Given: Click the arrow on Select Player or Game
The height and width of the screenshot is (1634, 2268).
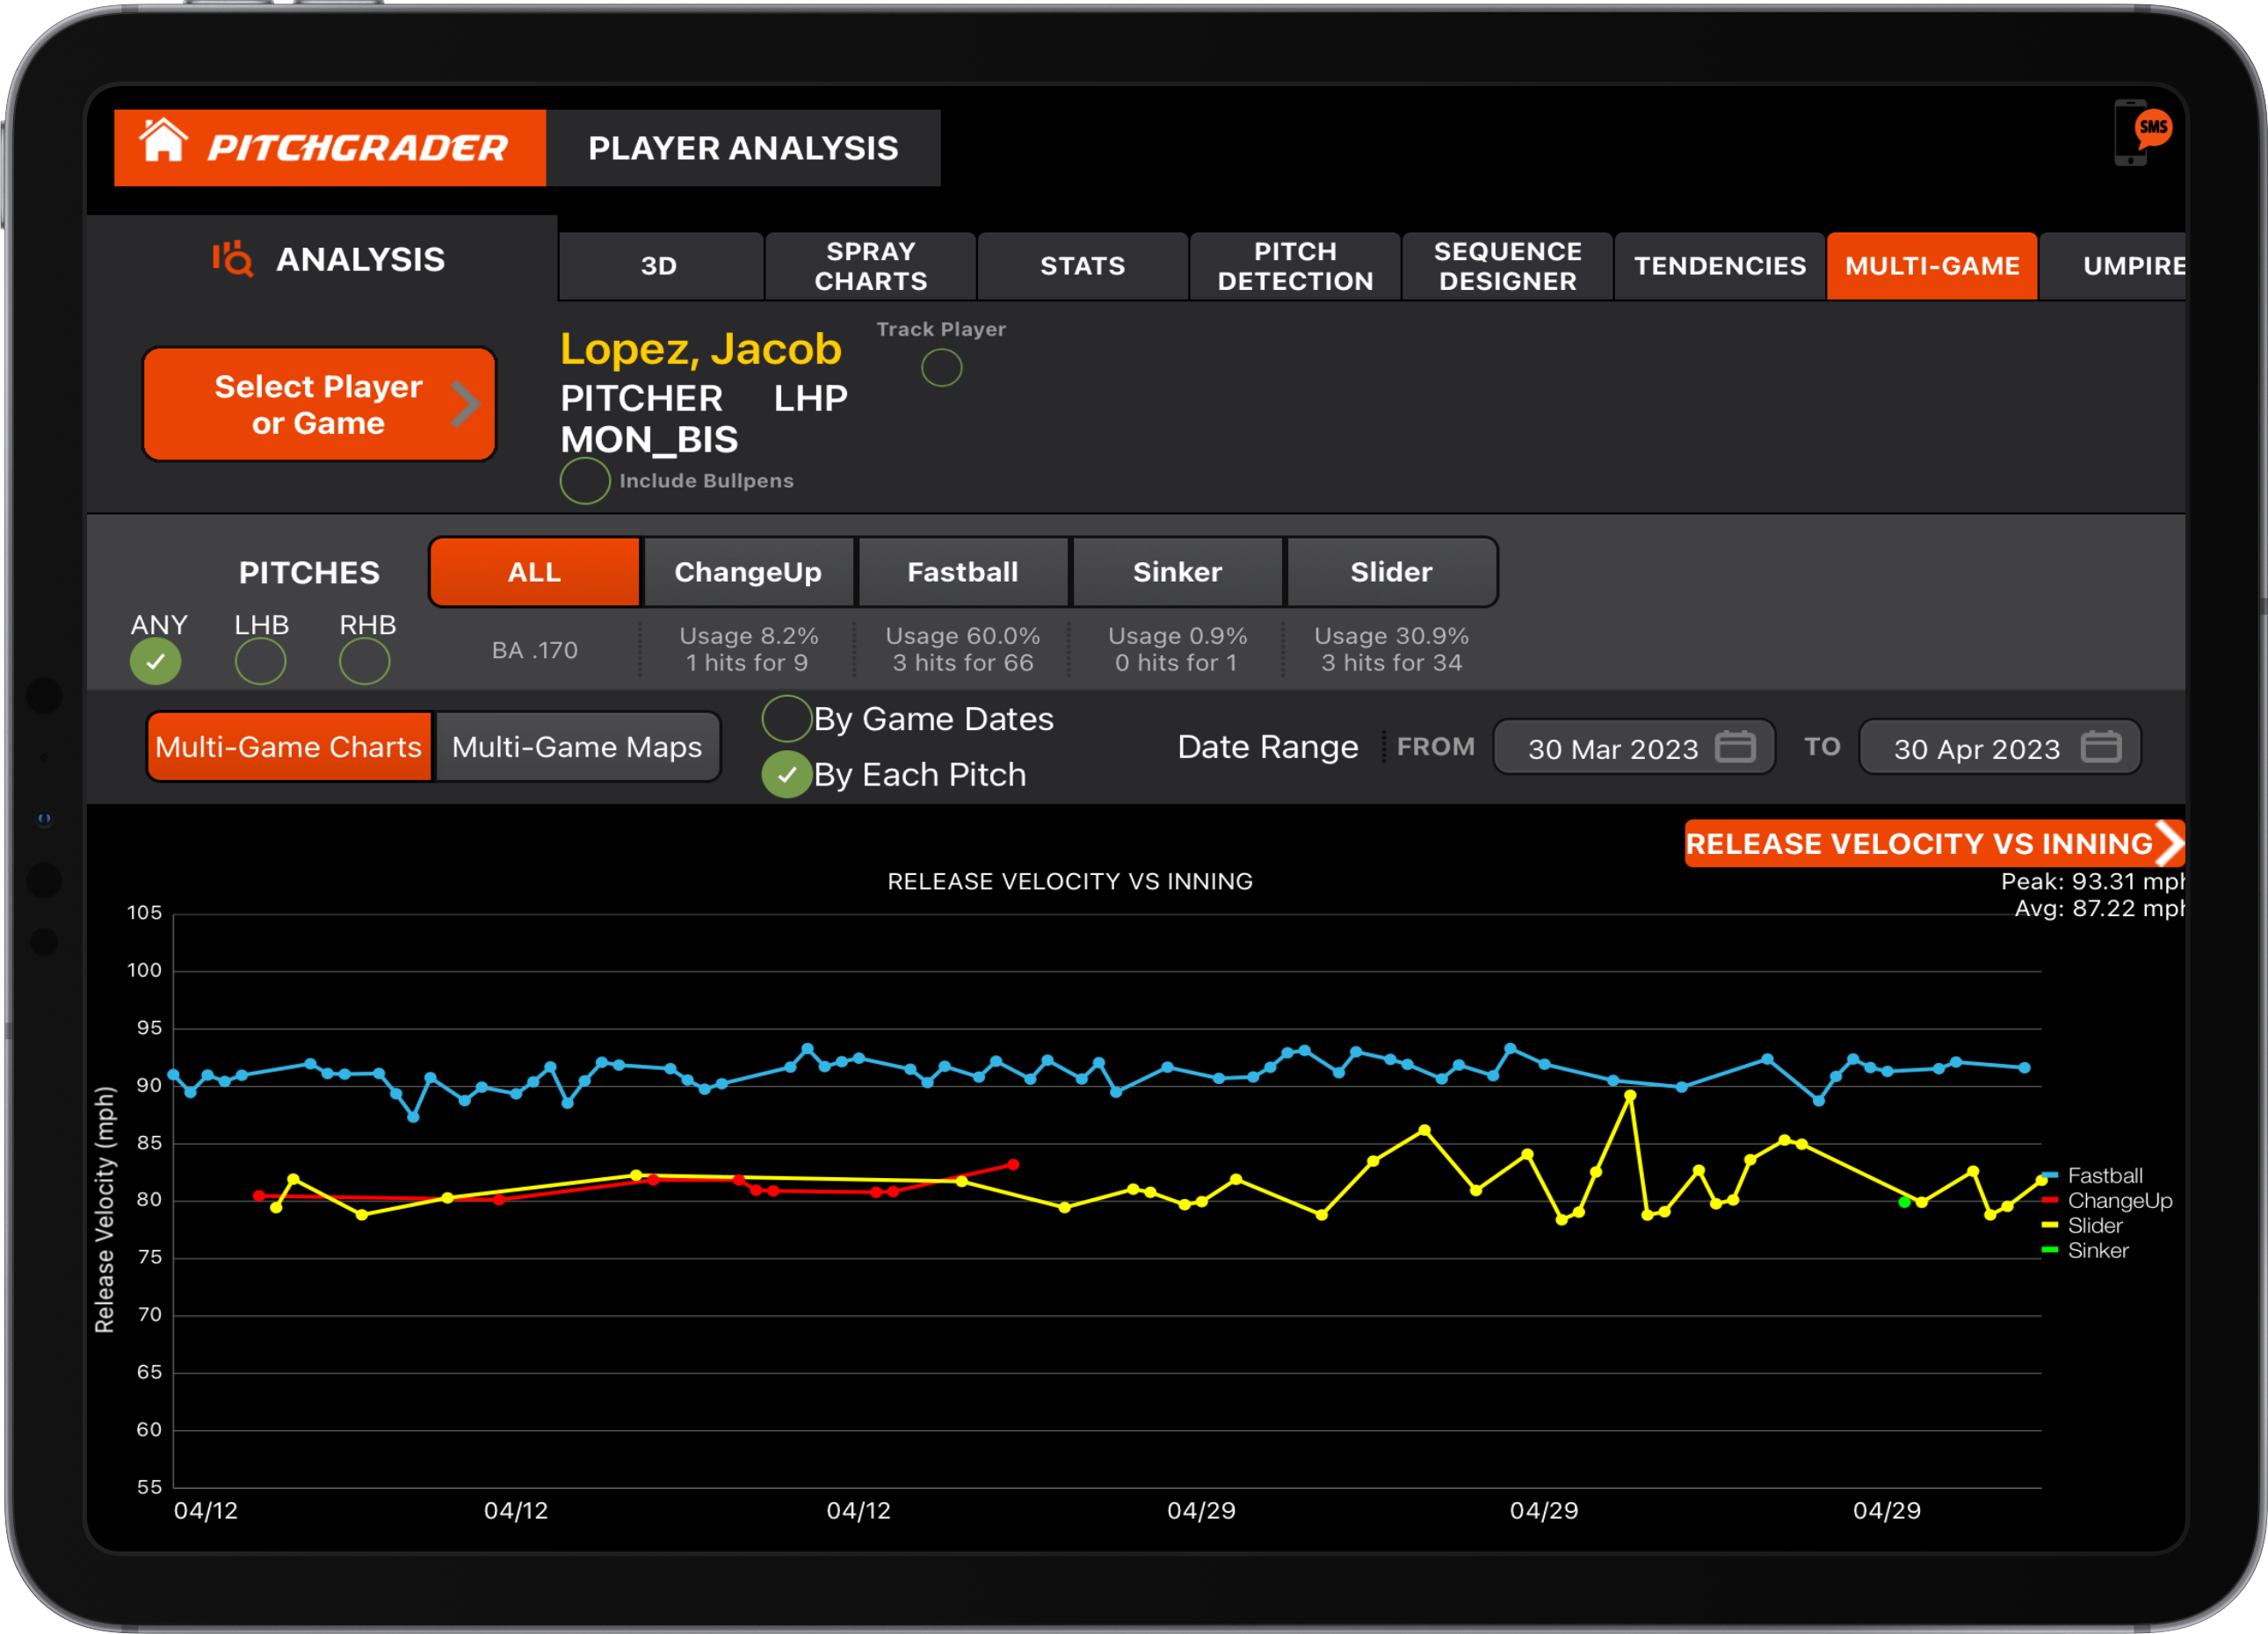Looking at the screenshot, I should [x=465, y=403].
